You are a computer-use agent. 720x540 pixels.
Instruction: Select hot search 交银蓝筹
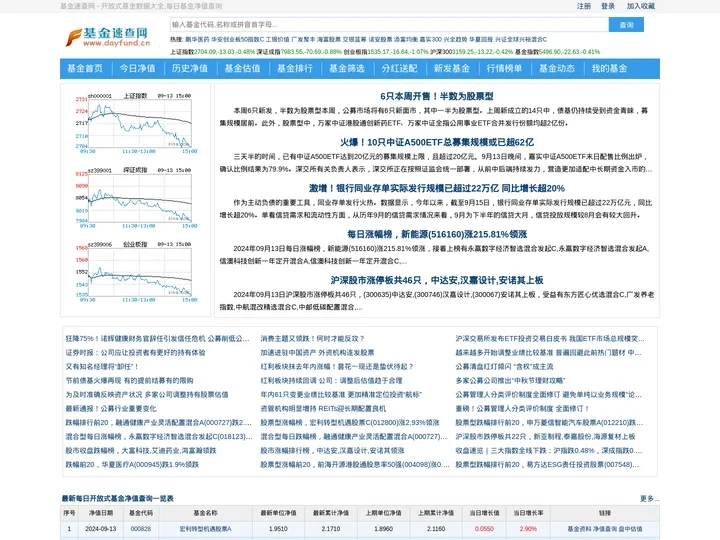point(354,39)
